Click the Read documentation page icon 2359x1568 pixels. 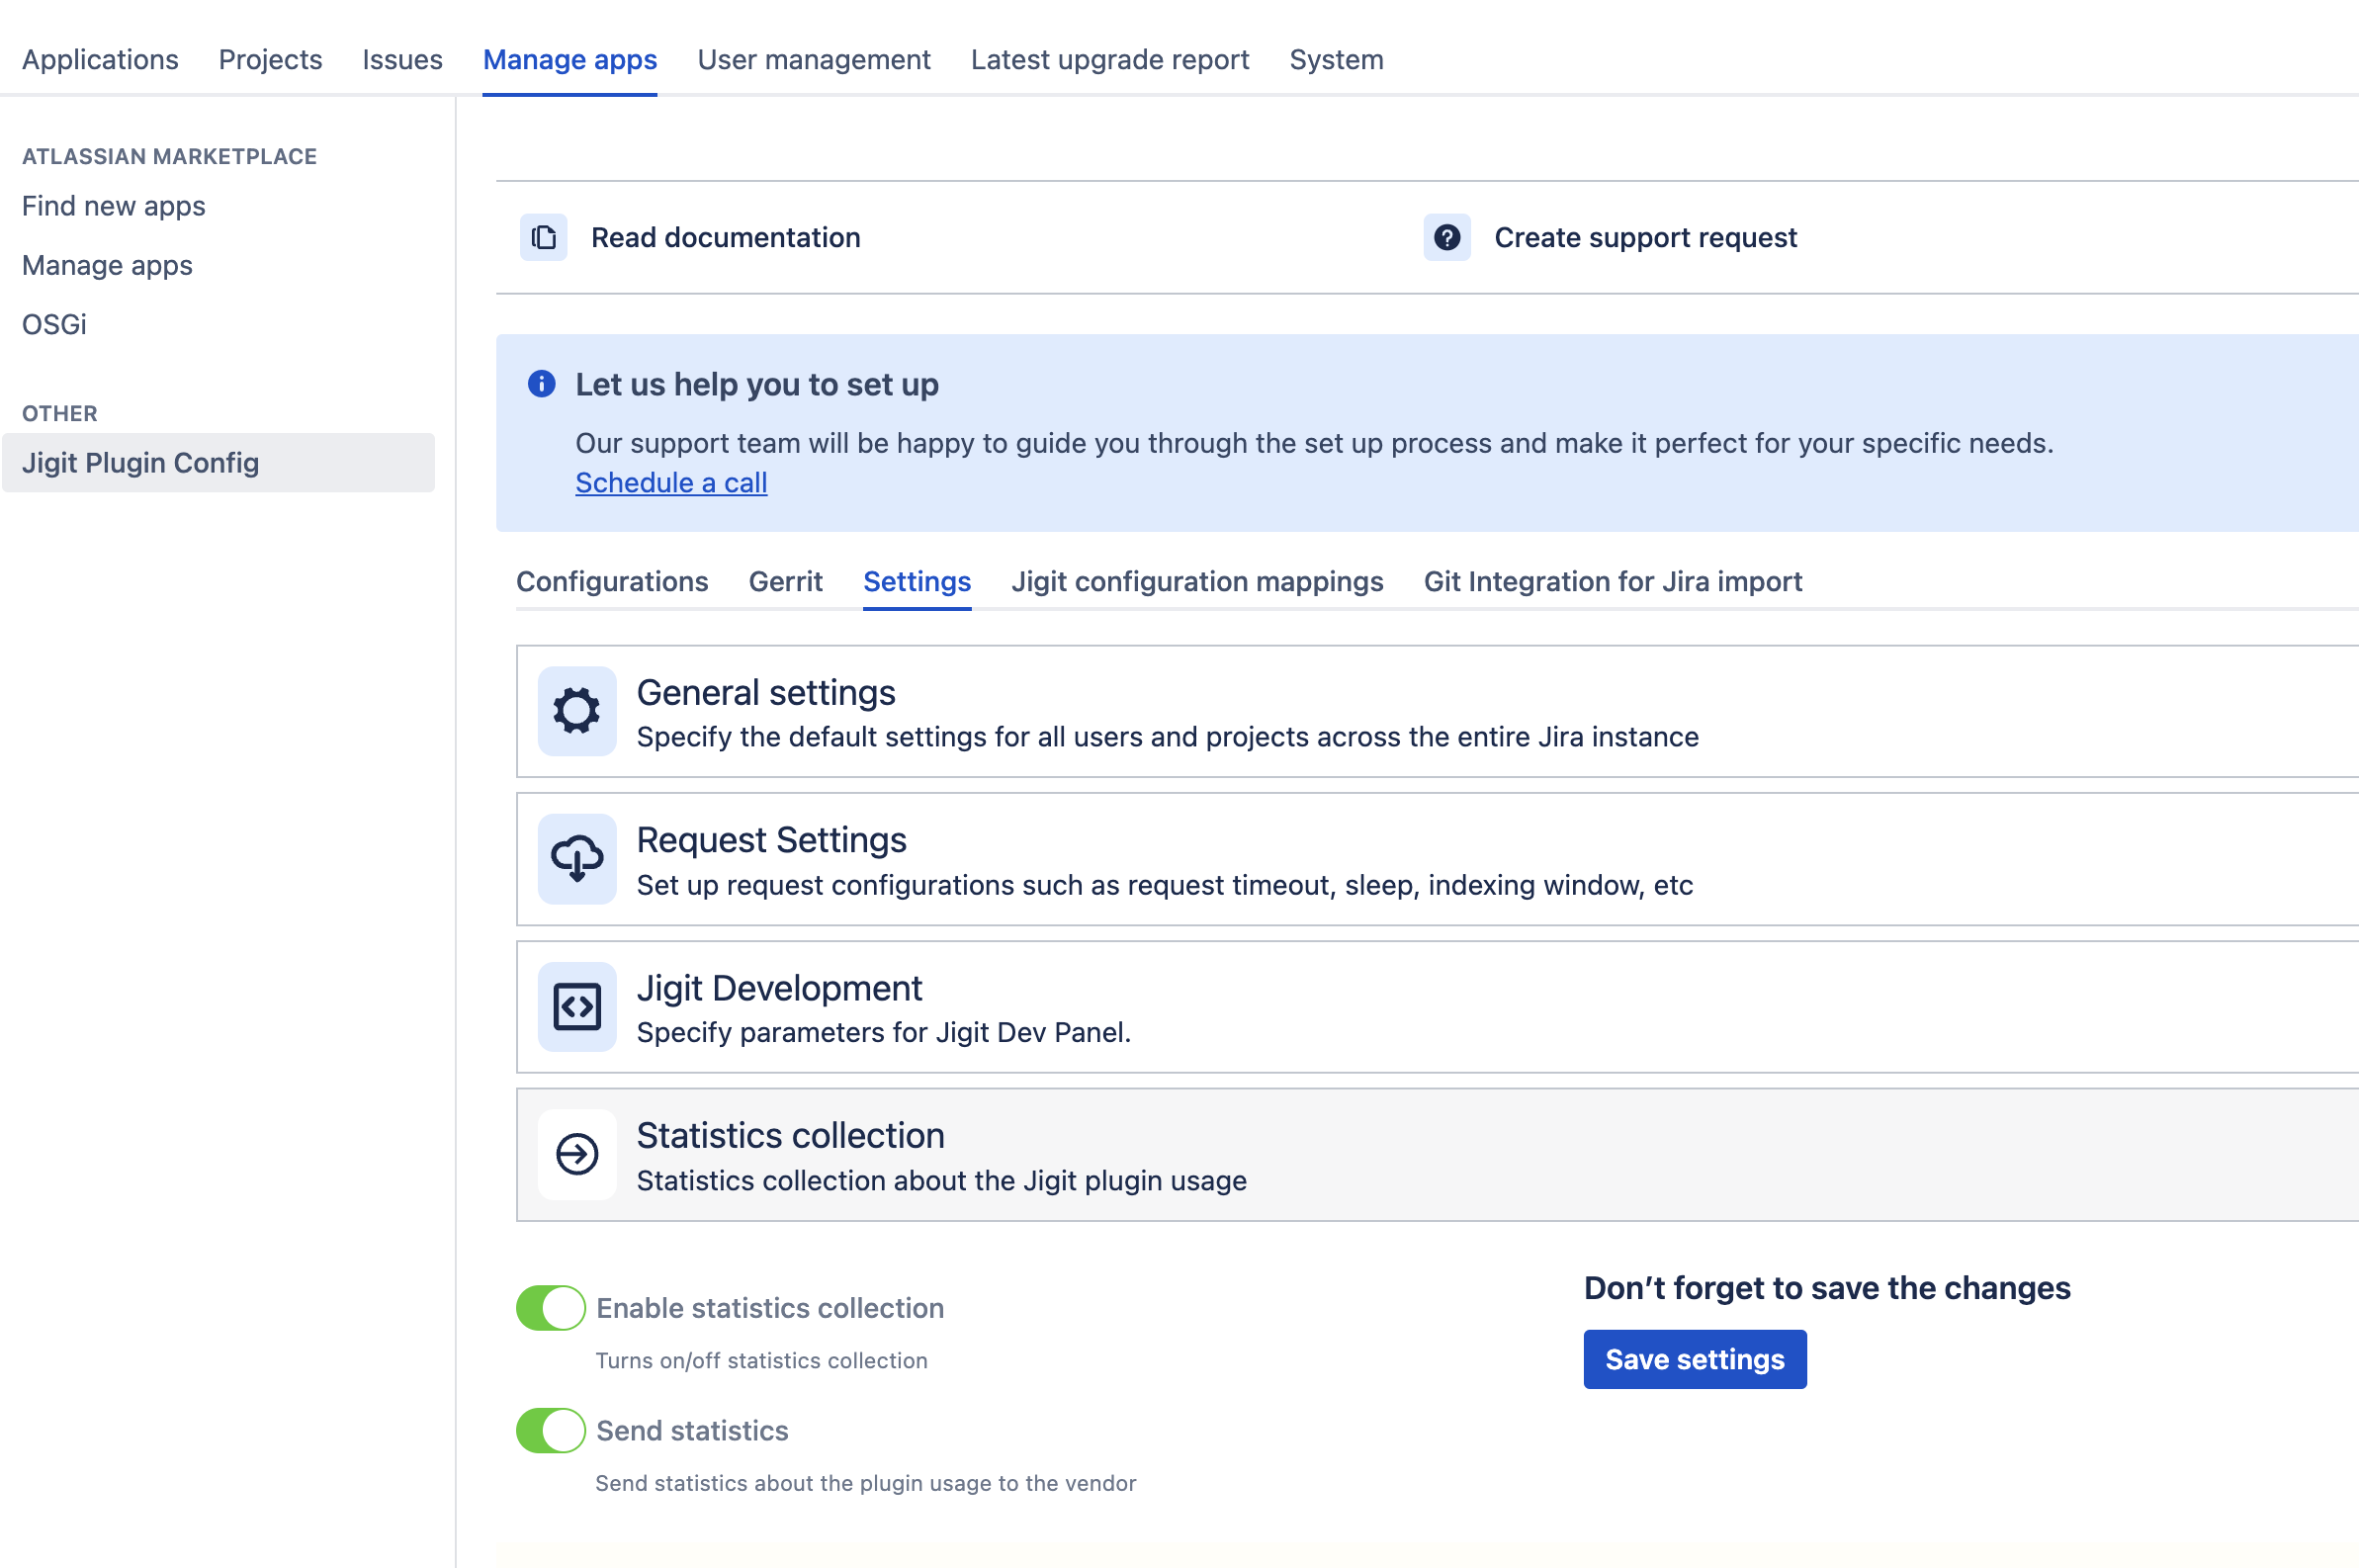pos(543,237)
